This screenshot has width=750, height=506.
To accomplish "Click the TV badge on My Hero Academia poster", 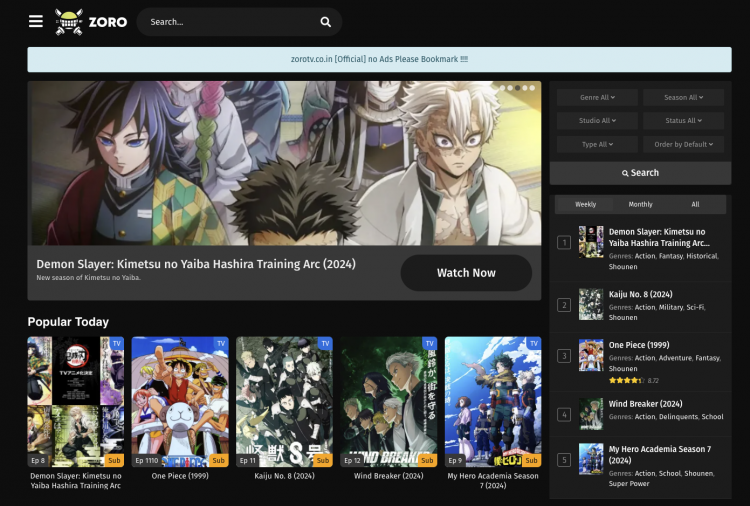I will pos(533,343).
